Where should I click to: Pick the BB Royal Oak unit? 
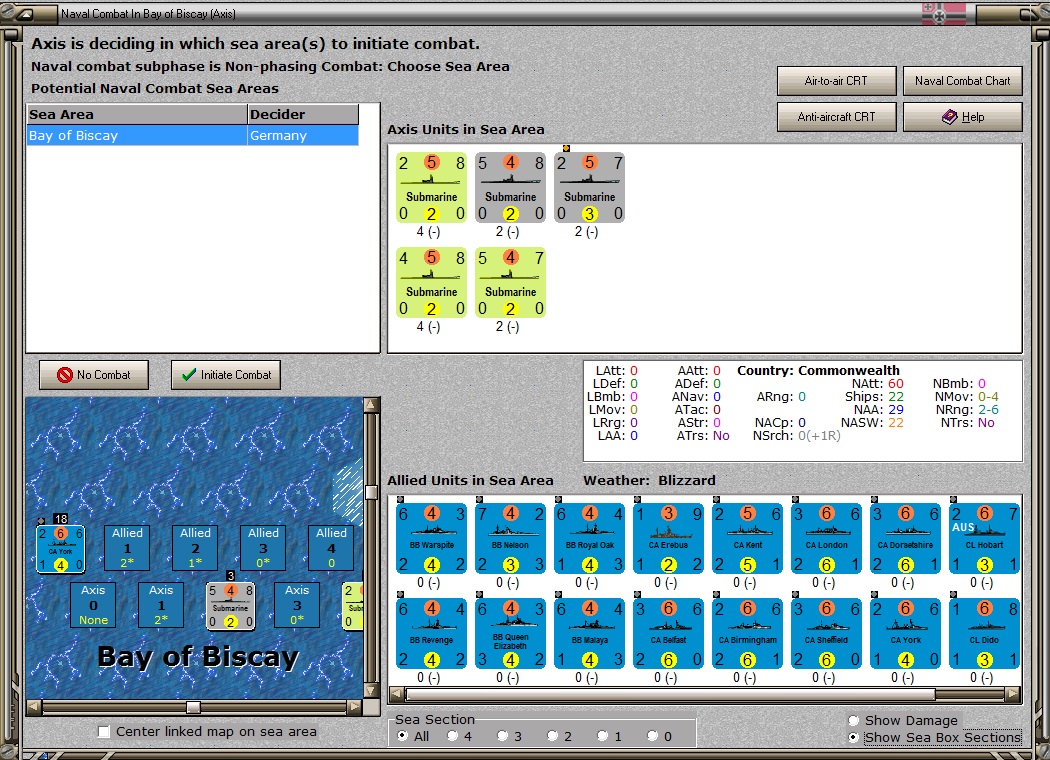point(589,539)
